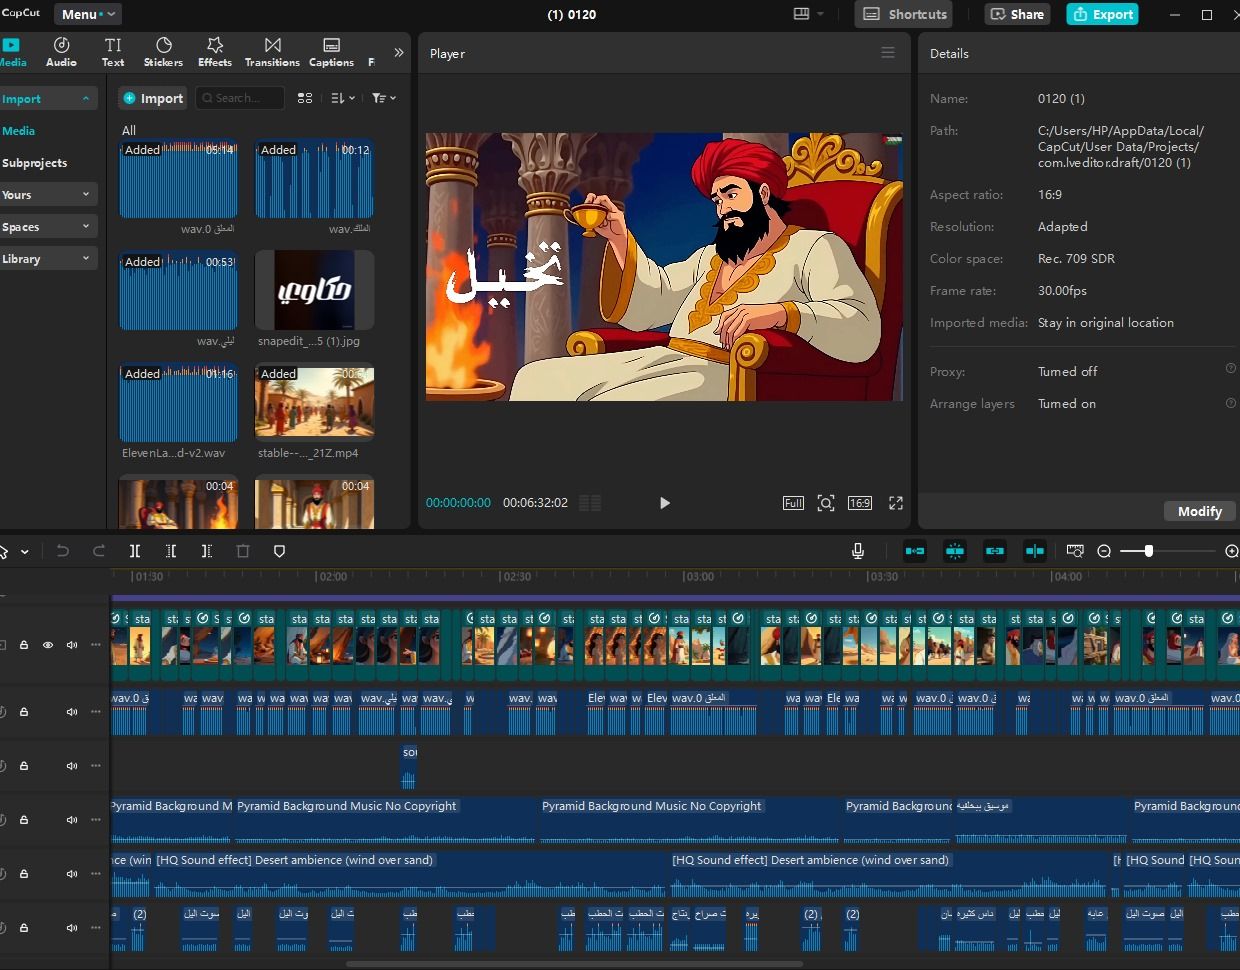Click the Record voiceover microphone icon
Viewport: 1240px width, 970px height.
[858, 551]
